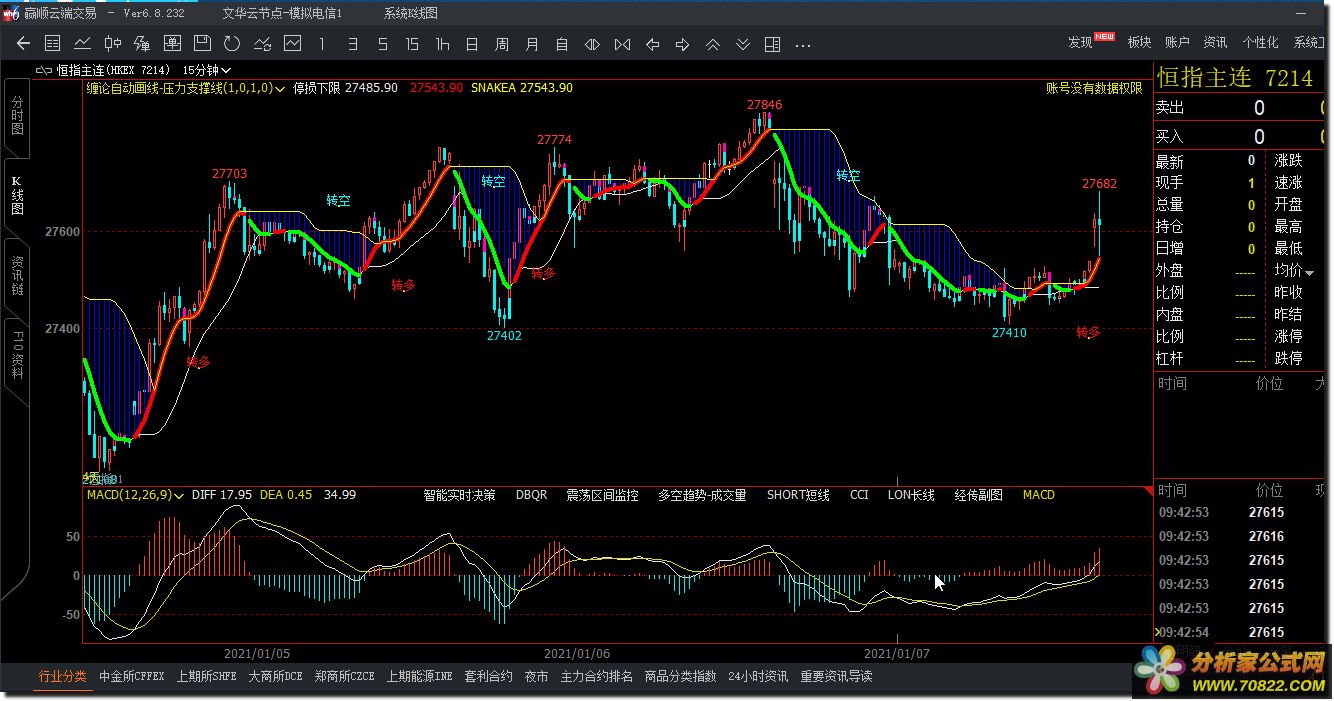This screenshot has width=1334, height=701.
Task: Select the 智能实时决策 indicator
Action: [x=459, y=495]
